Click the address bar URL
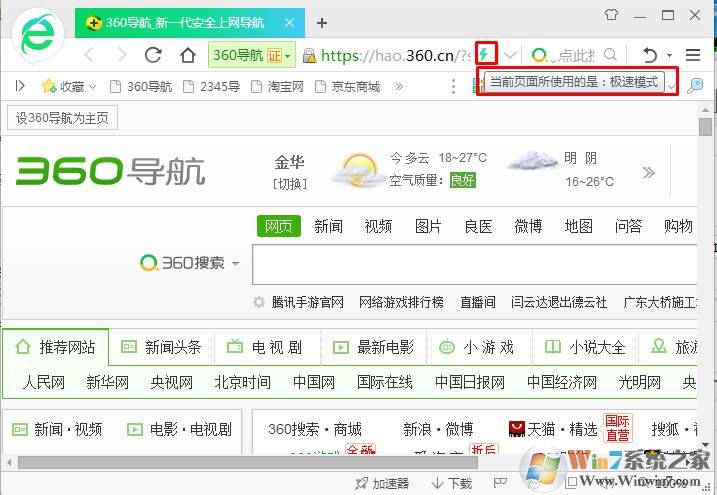Viewport: 717px width, 495px height. pos(396,56)
